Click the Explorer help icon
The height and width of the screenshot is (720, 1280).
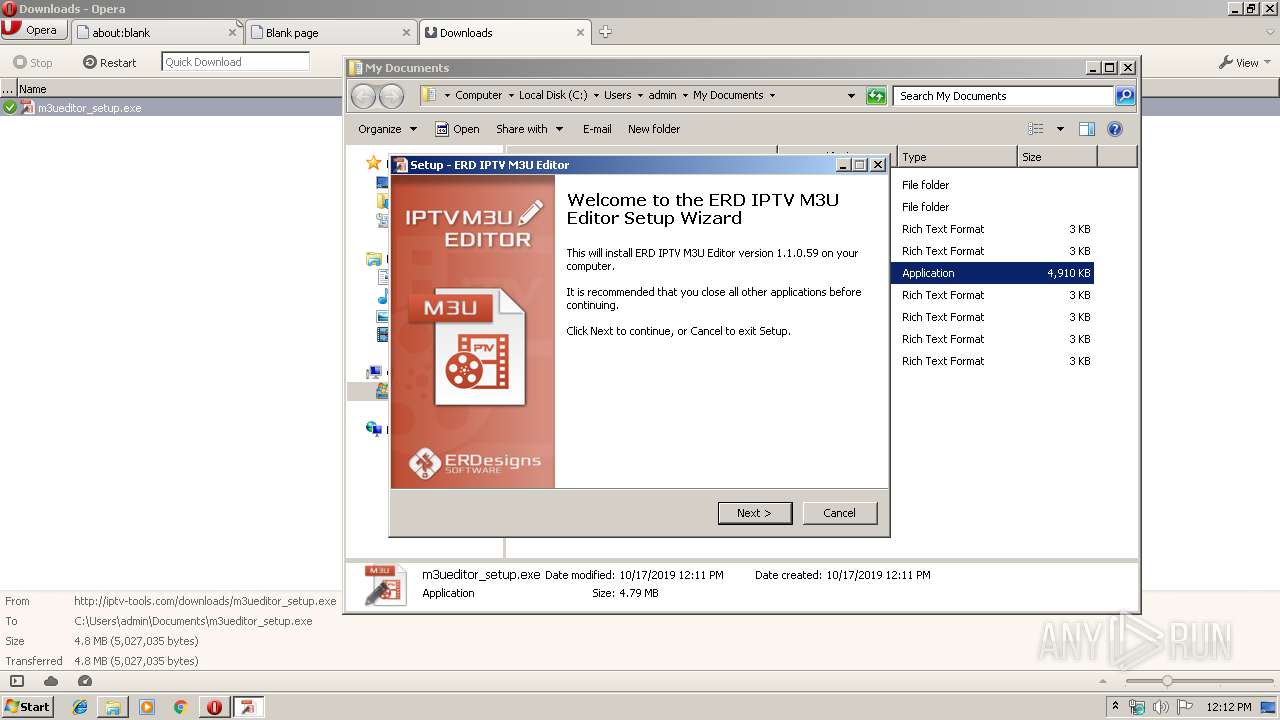tap(1115, 129)
